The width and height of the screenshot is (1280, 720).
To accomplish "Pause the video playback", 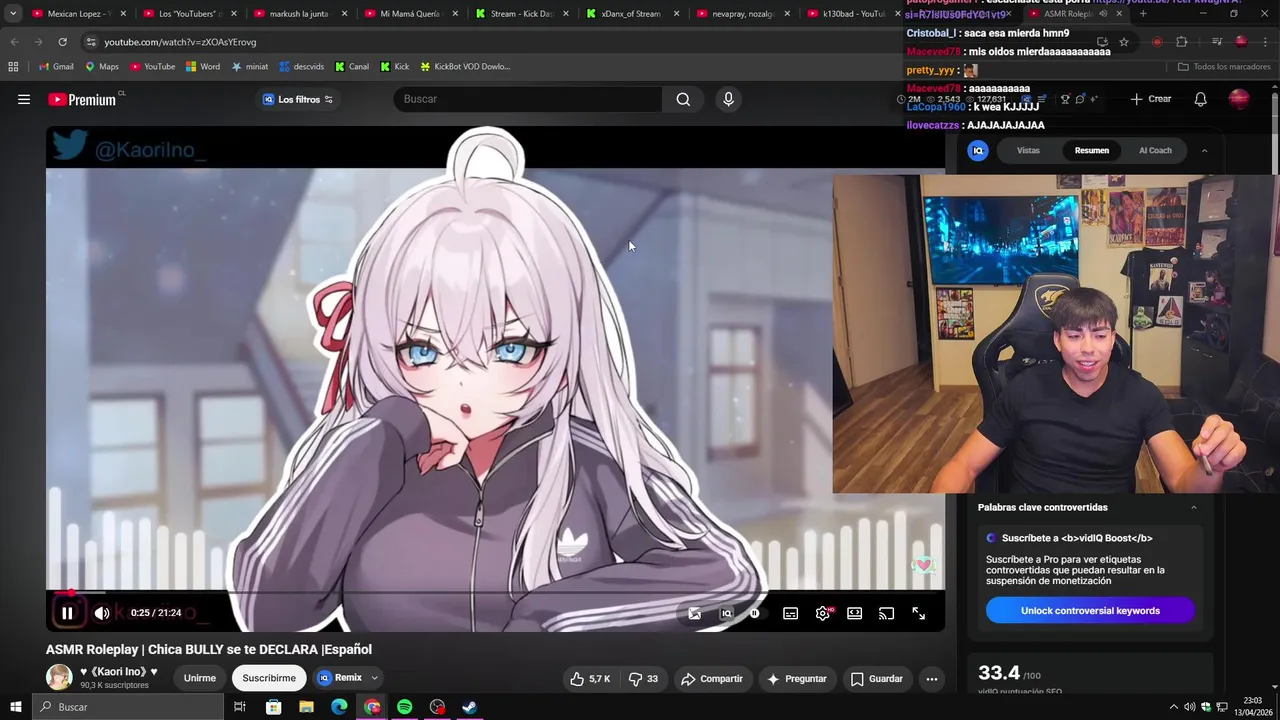I will pyautogui.click(x=67, y=613).
